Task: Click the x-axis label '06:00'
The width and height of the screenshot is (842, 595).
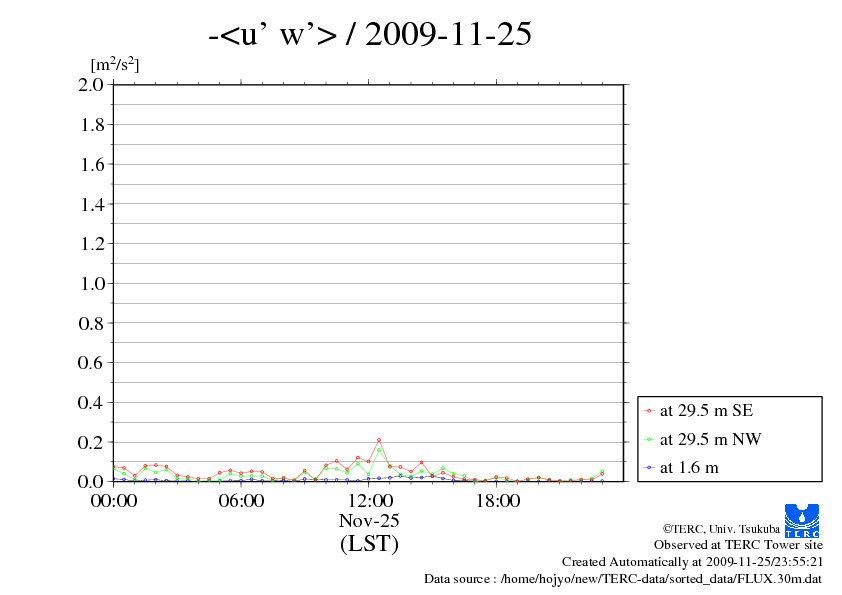Action: (x=241, y=501)
